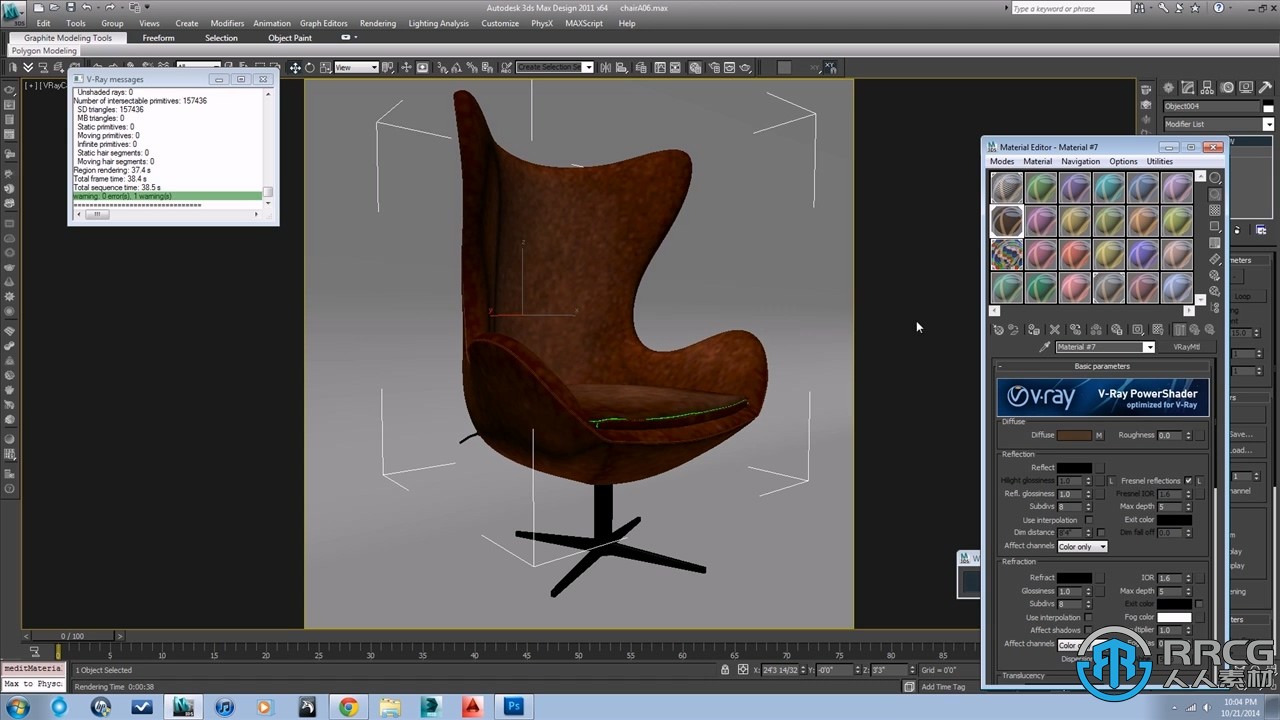This screenshot has height=720, width=1280.
Task: Toggle selection lock icon in status bar
Action: point(727,669)
